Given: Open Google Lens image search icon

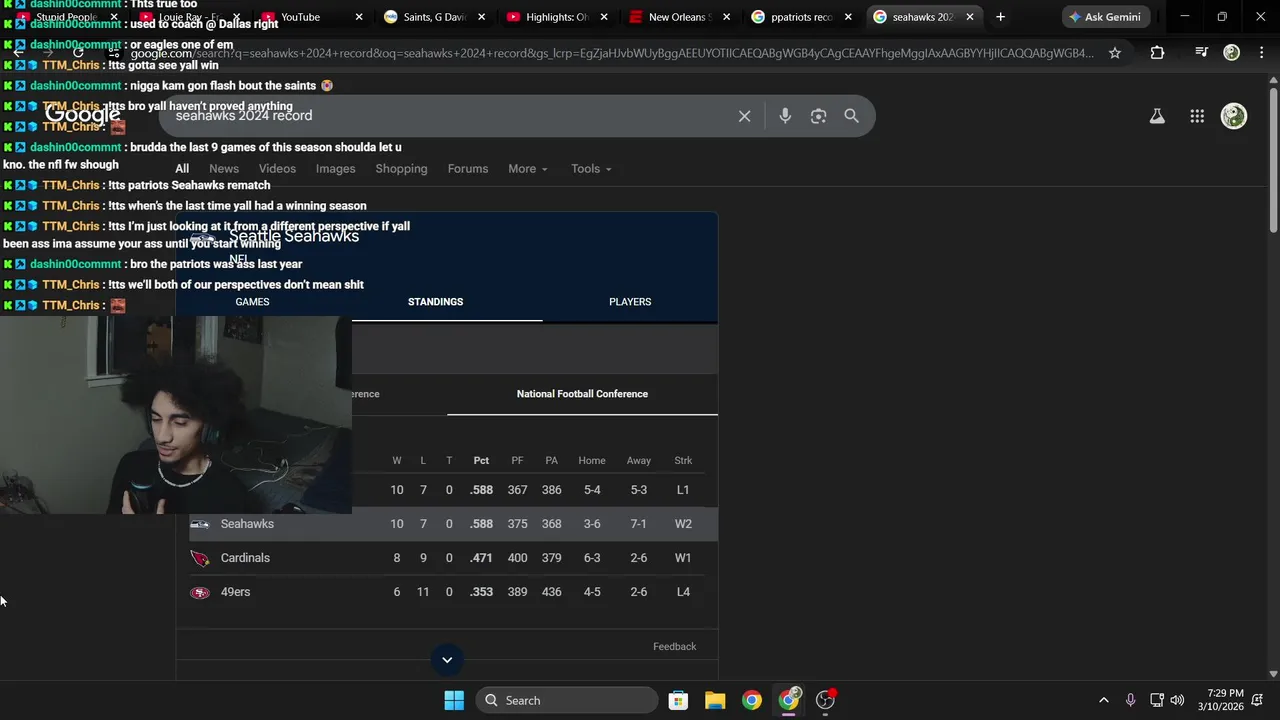Looking at the screenshot, I should (818, 116).
